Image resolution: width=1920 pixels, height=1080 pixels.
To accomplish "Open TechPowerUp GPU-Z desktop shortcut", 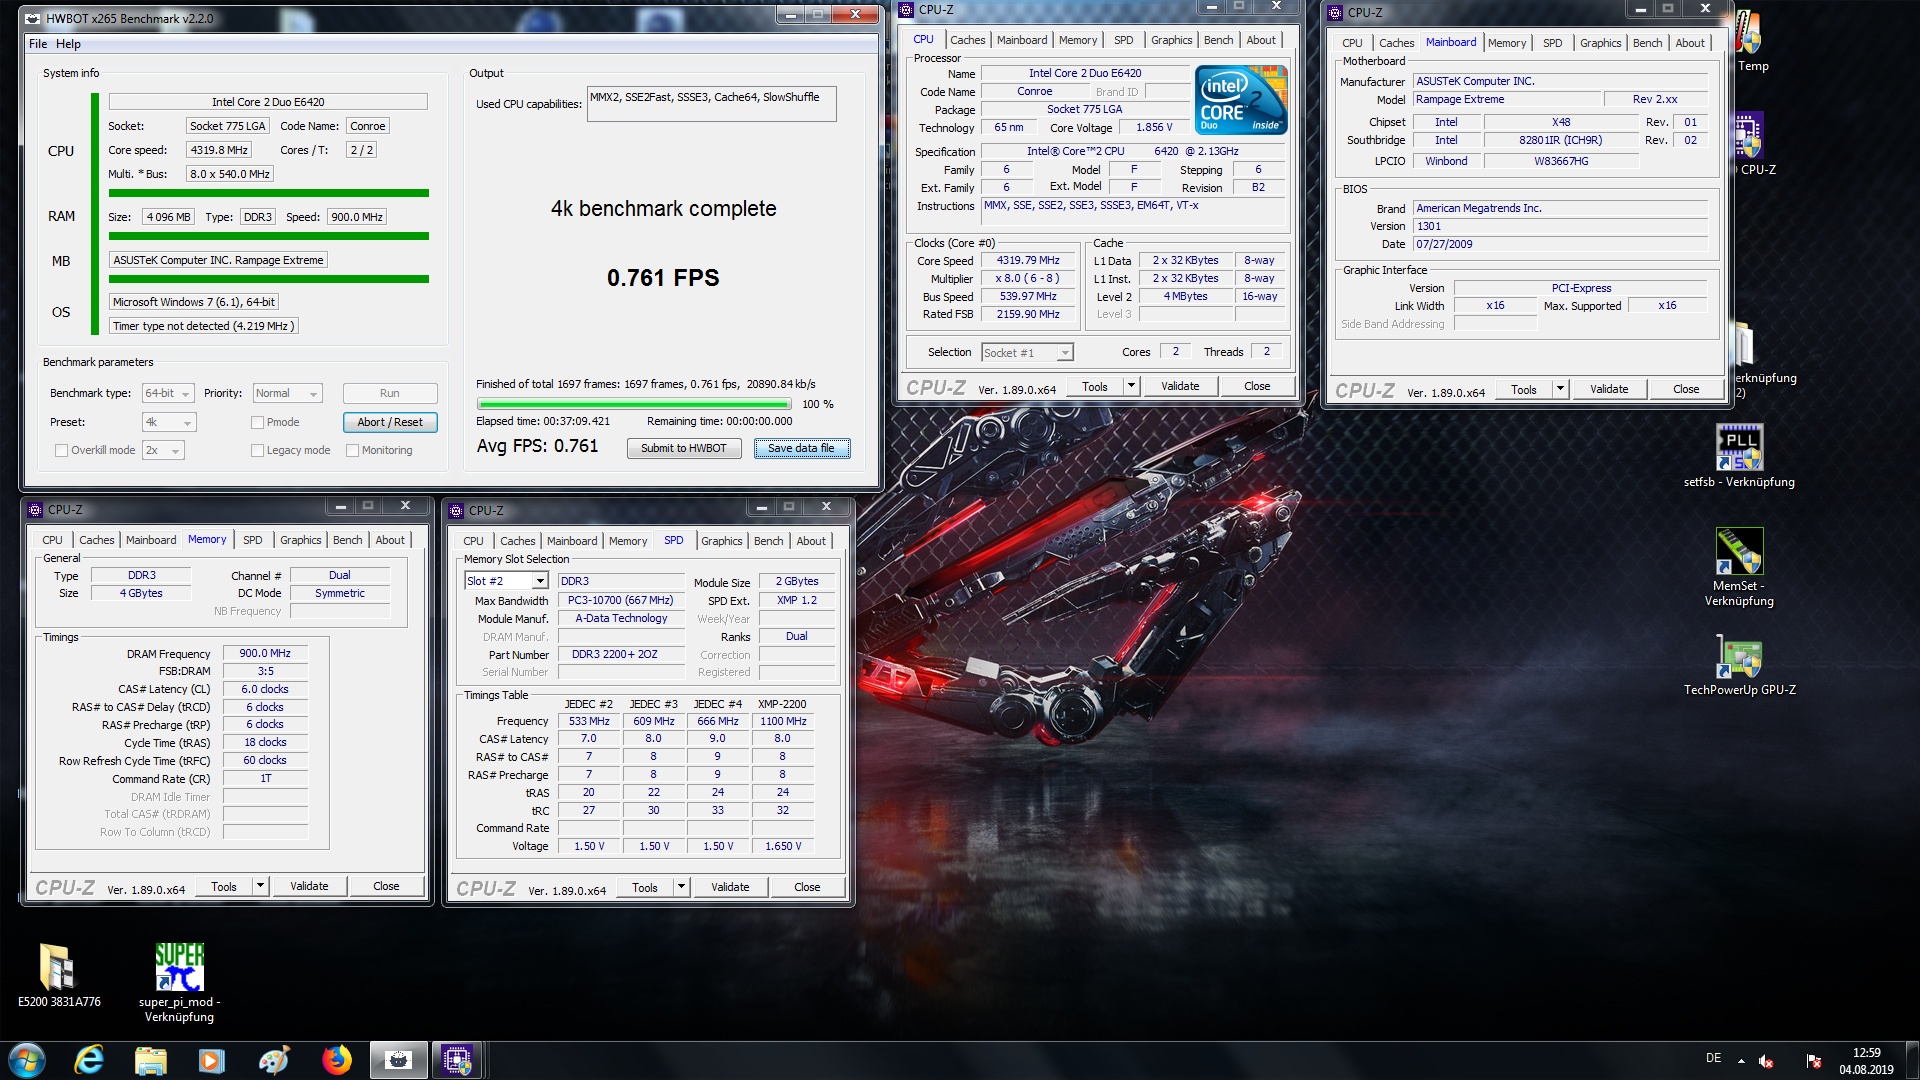I will pos(1739,665).
